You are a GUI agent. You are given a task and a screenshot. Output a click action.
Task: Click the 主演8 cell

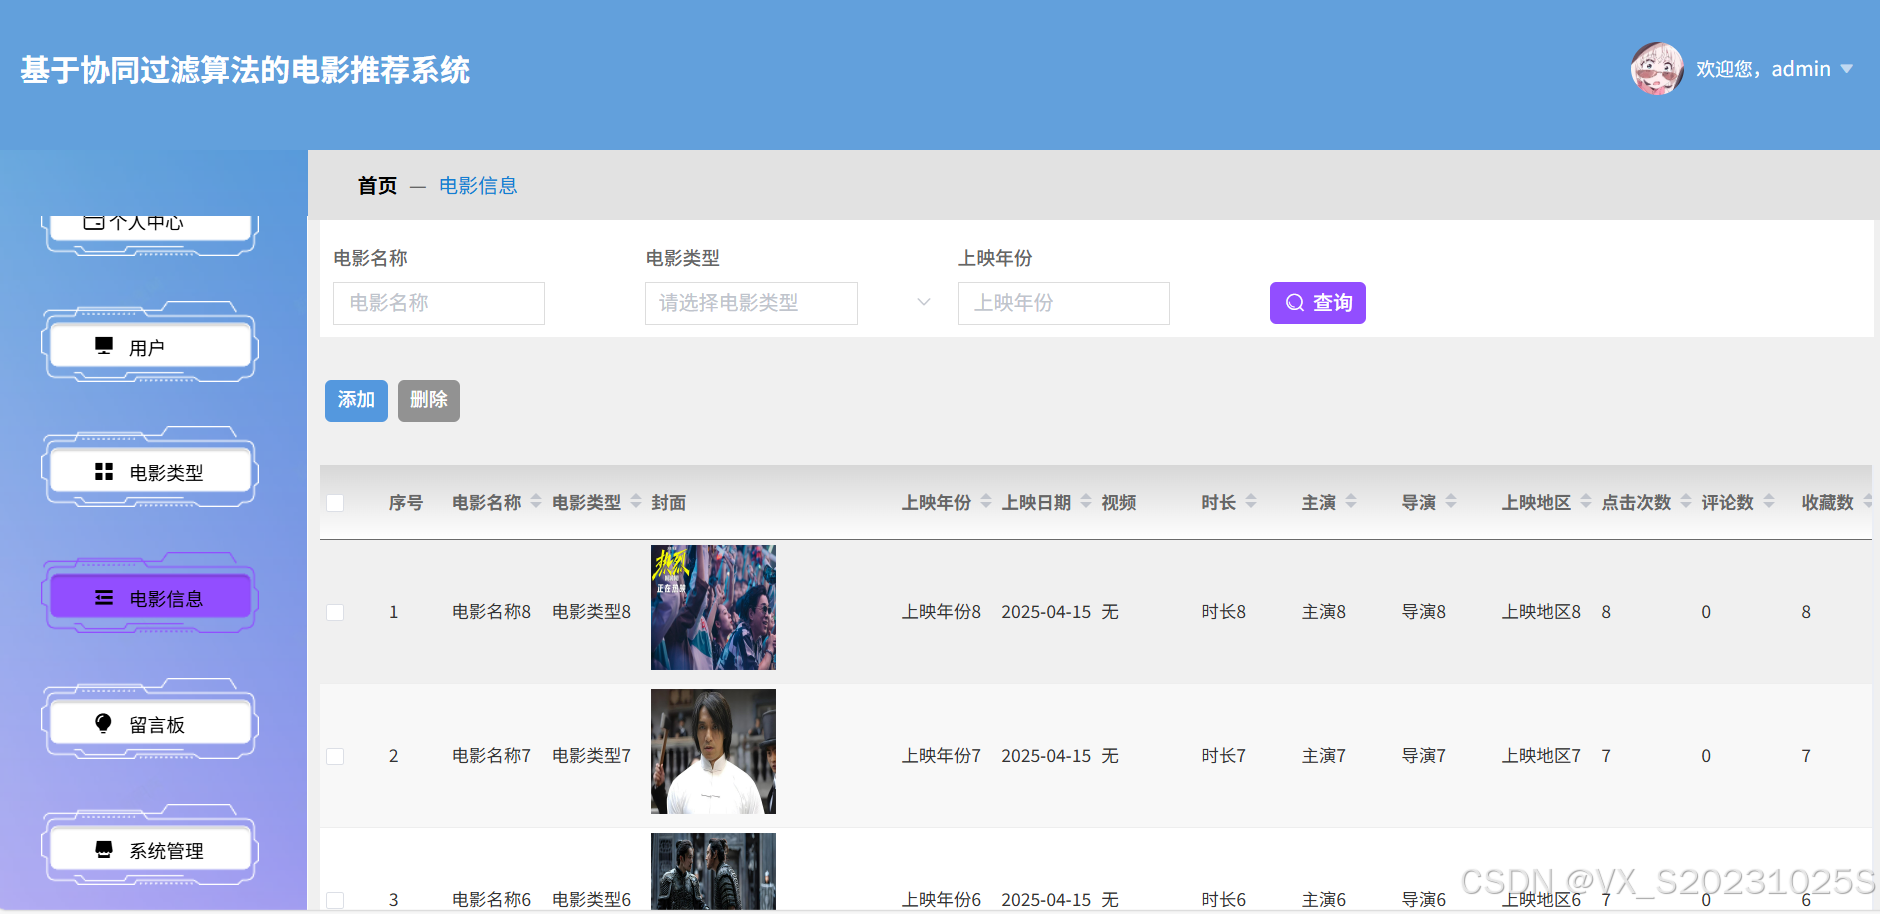click(1324, 612)
